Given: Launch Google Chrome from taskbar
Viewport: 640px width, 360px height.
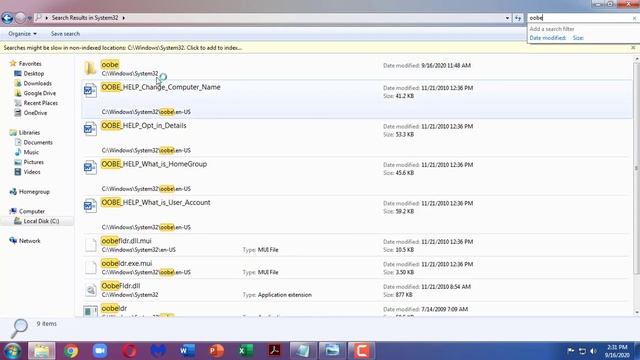Looking at the screenshot, I should point(71,351).
